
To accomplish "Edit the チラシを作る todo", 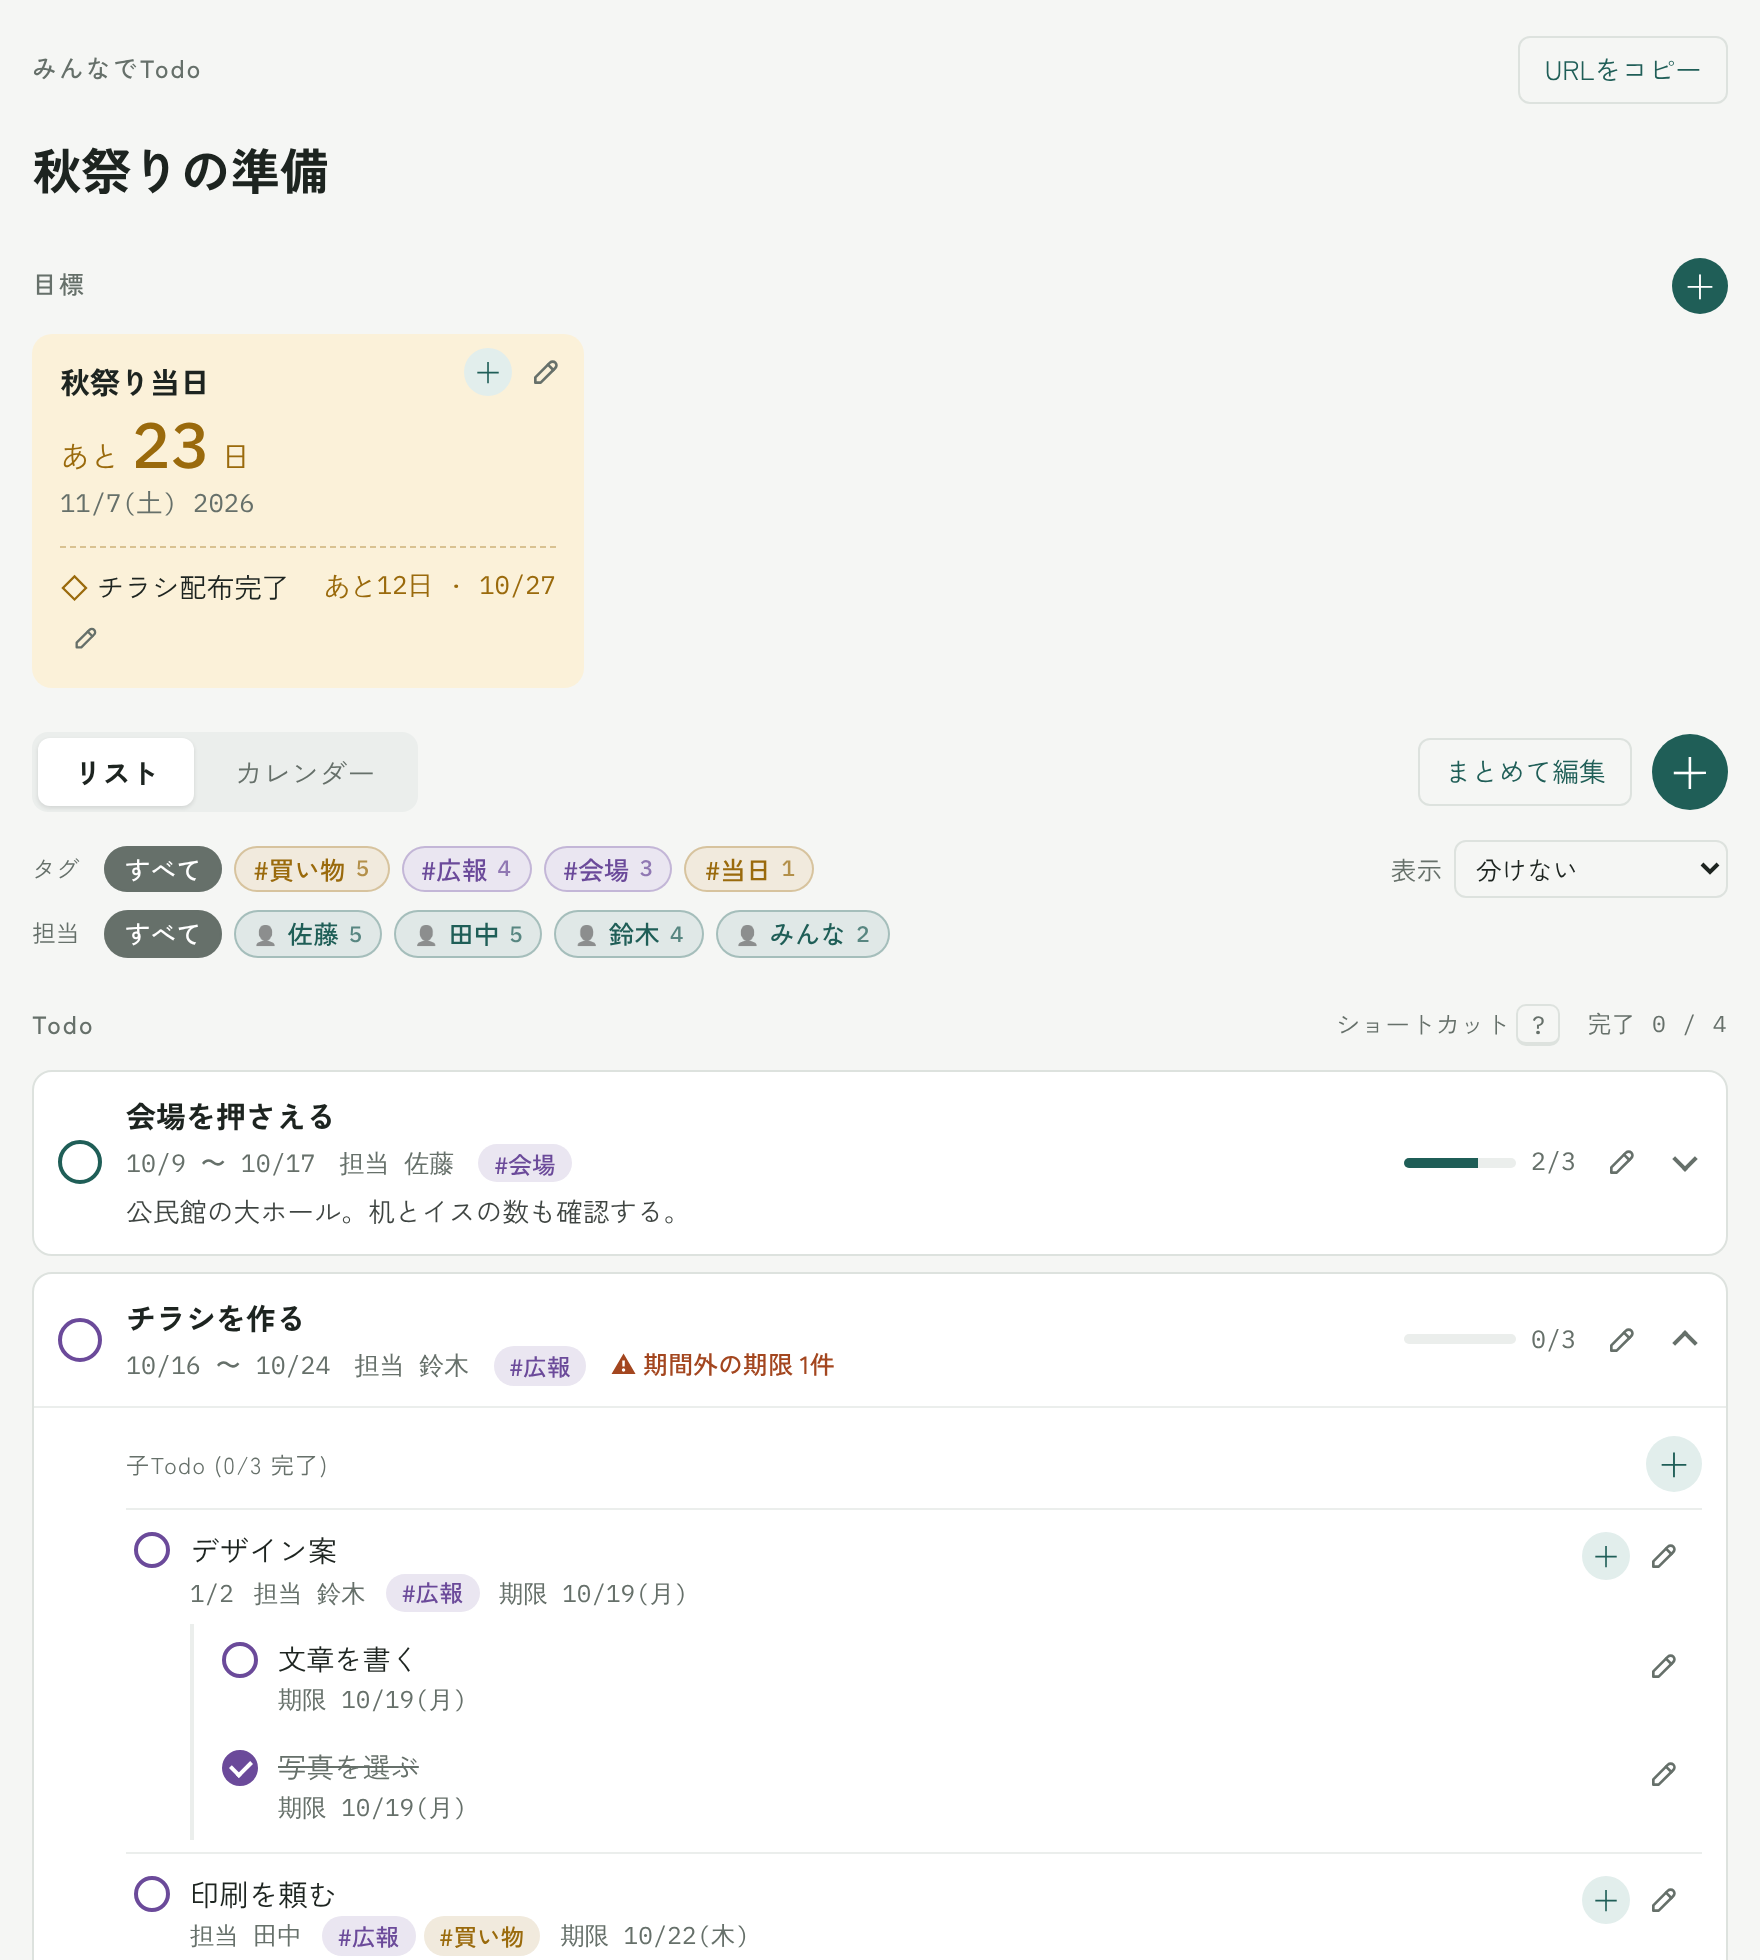I will 1621,1340.
